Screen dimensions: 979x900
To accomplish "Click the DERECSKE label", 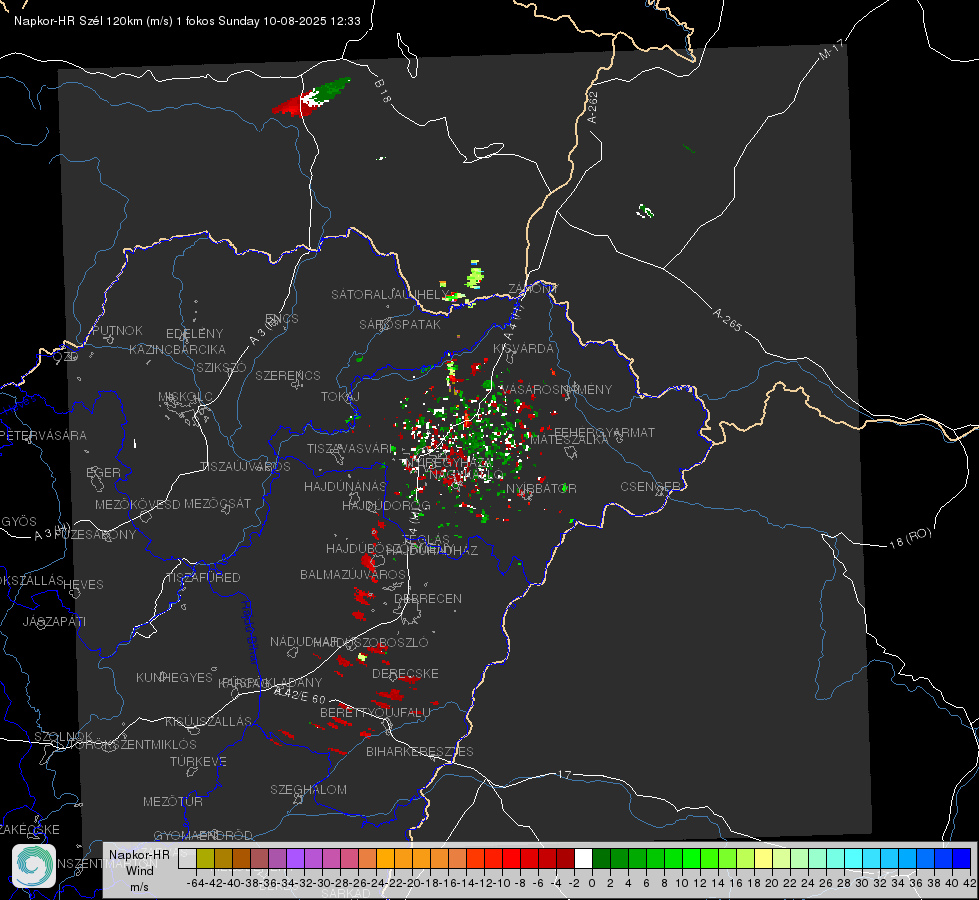I will click(405, 673).
